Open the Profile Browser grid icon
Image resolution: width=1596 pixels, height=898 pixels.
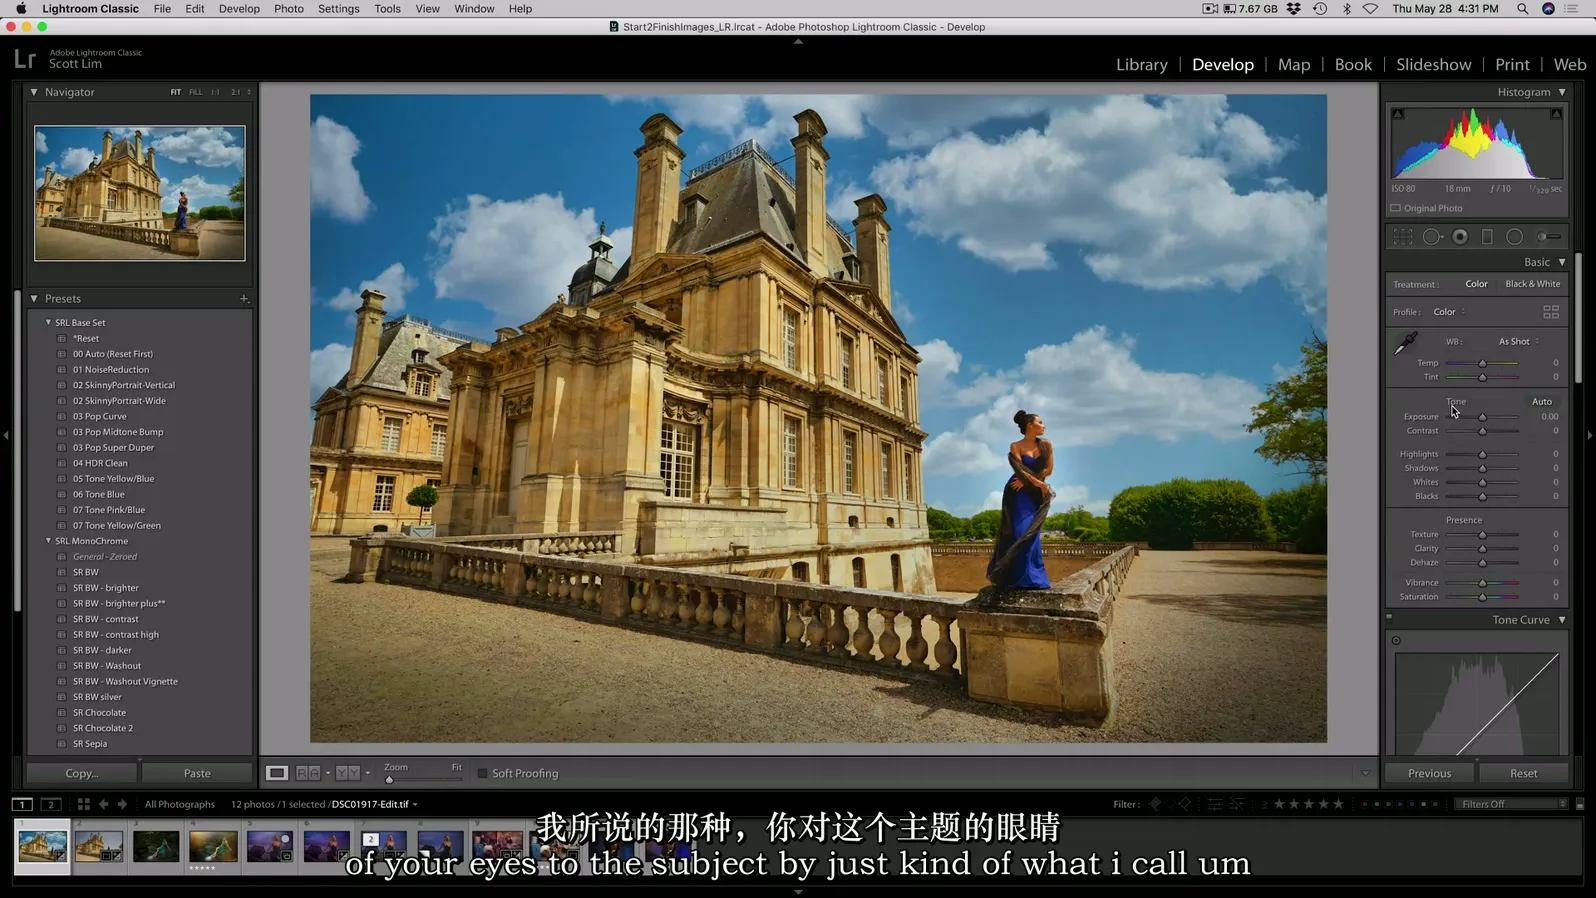pyautogui.click(x=1551, y=312)
